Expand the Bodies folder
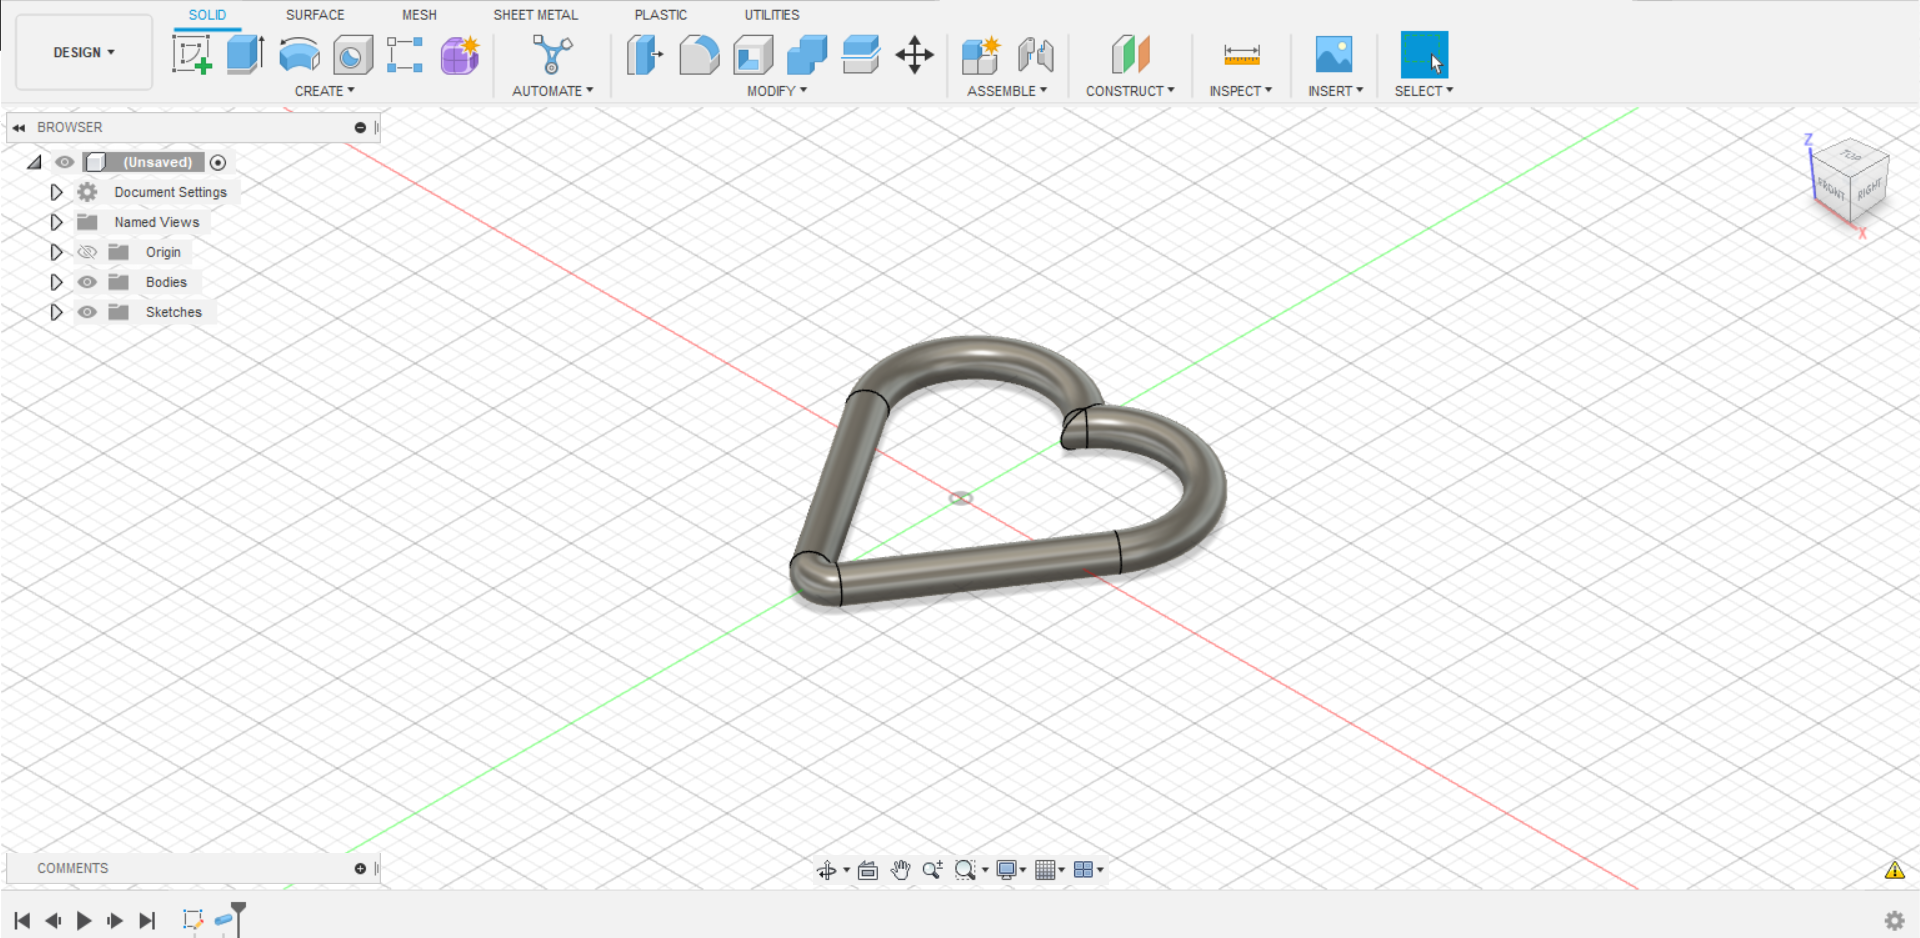The height and width of the screenshot is (938, 1920). point(56,282)
